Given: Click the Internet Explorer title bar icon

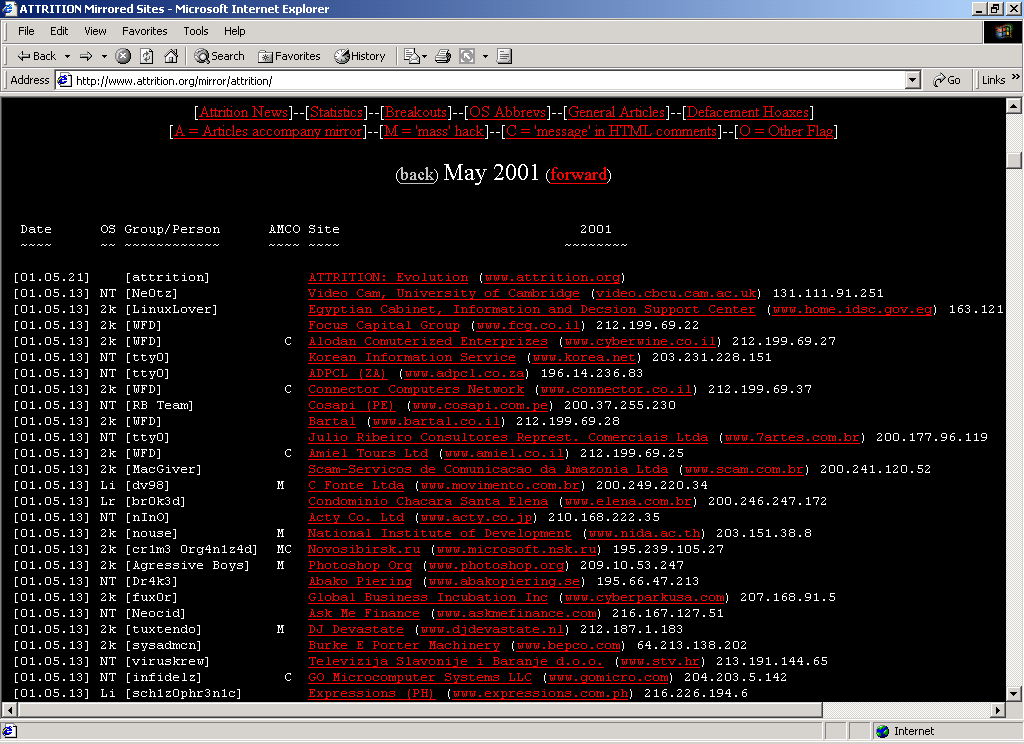Looking at the screenshot, I should point(10,8).
